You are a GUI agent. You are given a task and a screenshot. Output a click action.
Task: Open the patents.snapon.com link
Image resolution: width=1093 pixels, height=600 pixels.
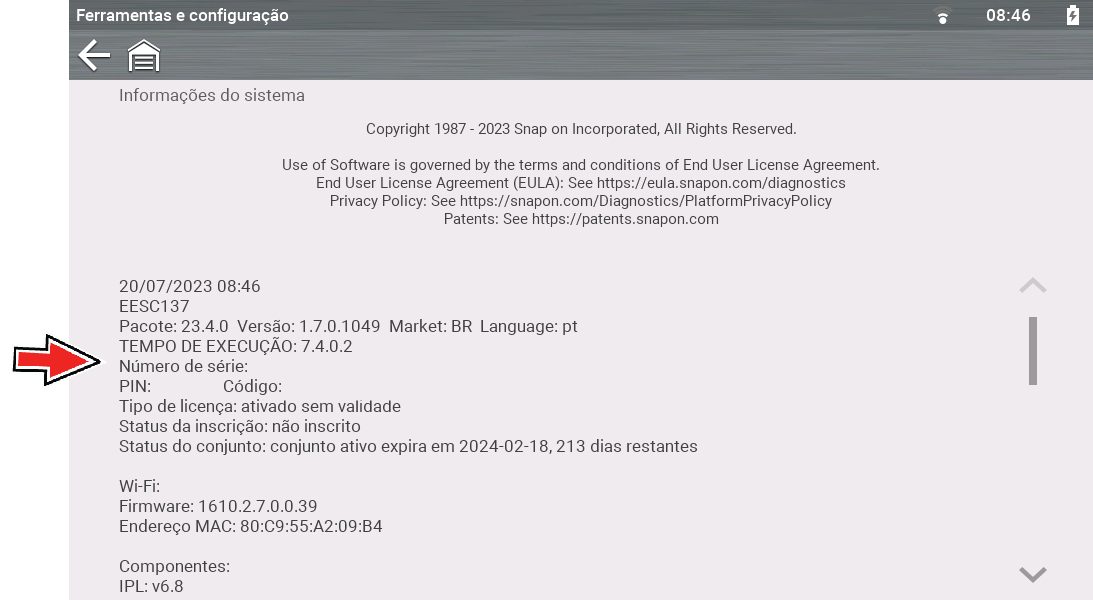tap(625, 220)
